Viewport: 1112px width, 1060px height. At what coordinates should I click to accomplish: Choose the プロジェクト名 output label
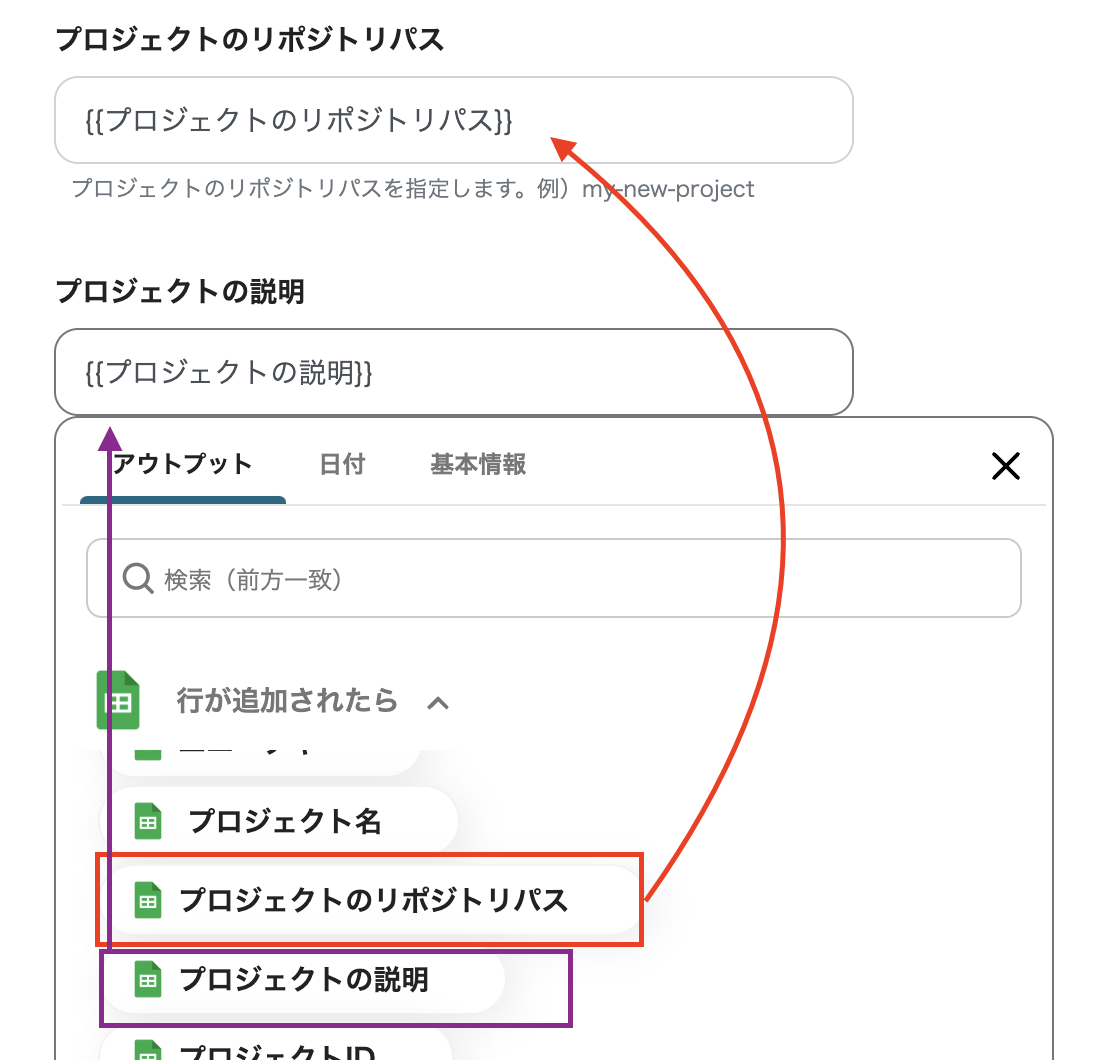tap(285, 822)
